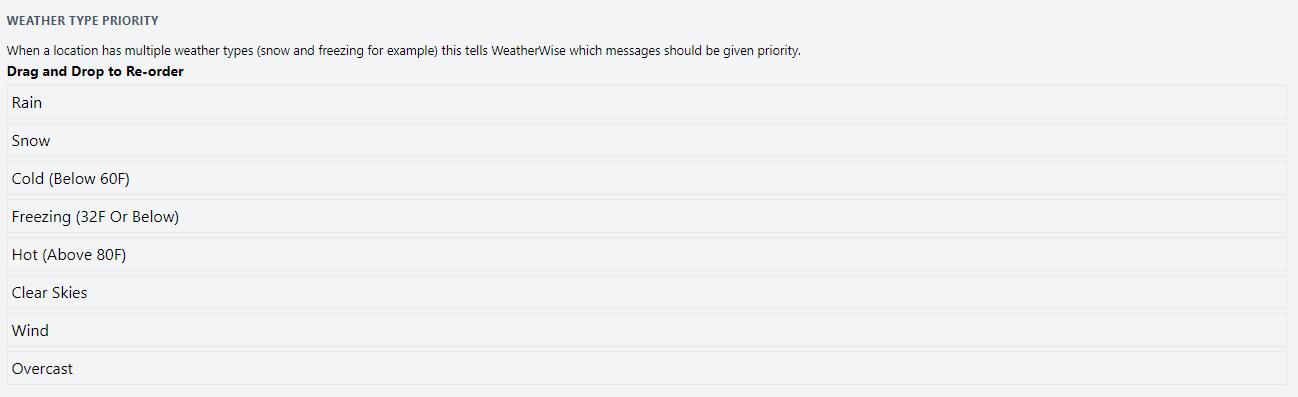This screenshot has width=1298, height=397.
Task: Pick the Cold (Below 60F) row
Action: (646, 178)
